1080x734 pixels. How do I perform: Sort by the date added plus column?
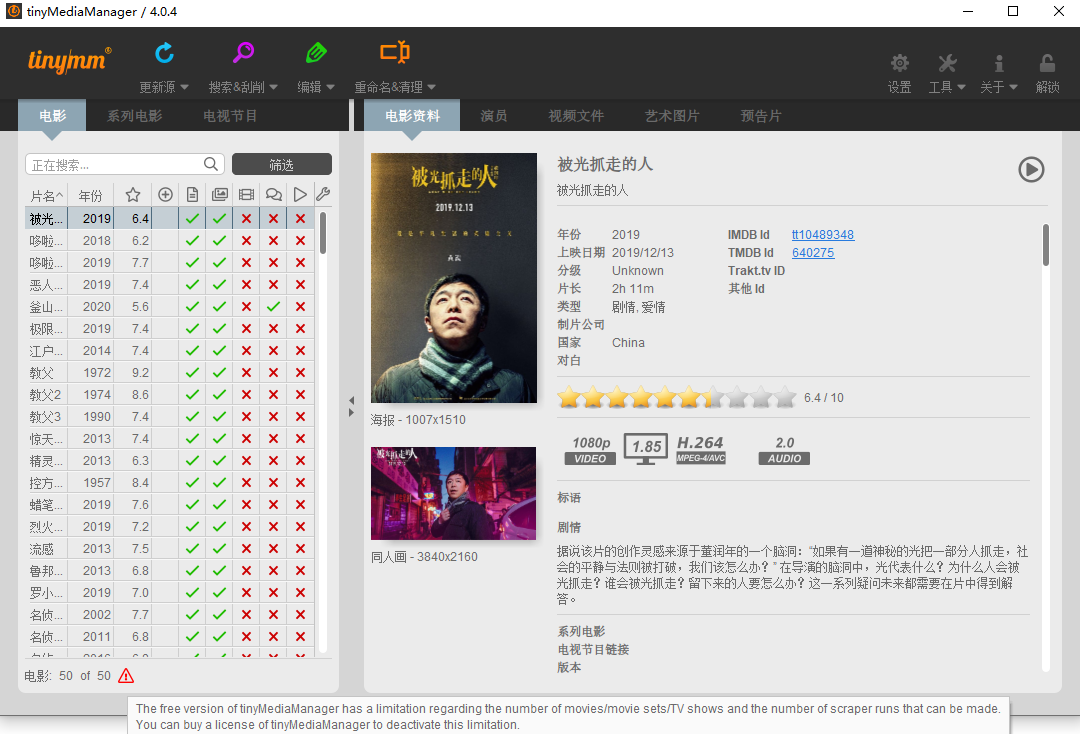tap(165, 195)
